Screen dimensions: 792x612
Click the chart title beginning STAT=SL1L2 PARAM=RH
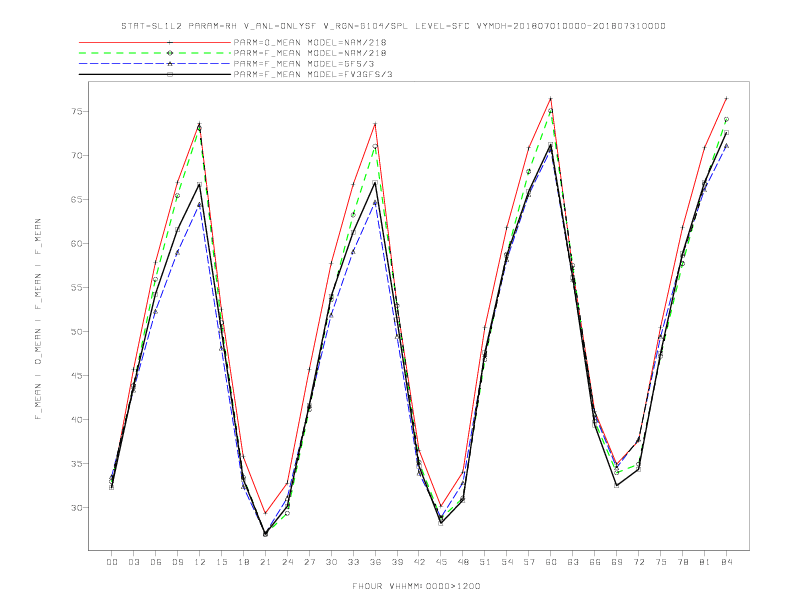(x=393, y=26)
